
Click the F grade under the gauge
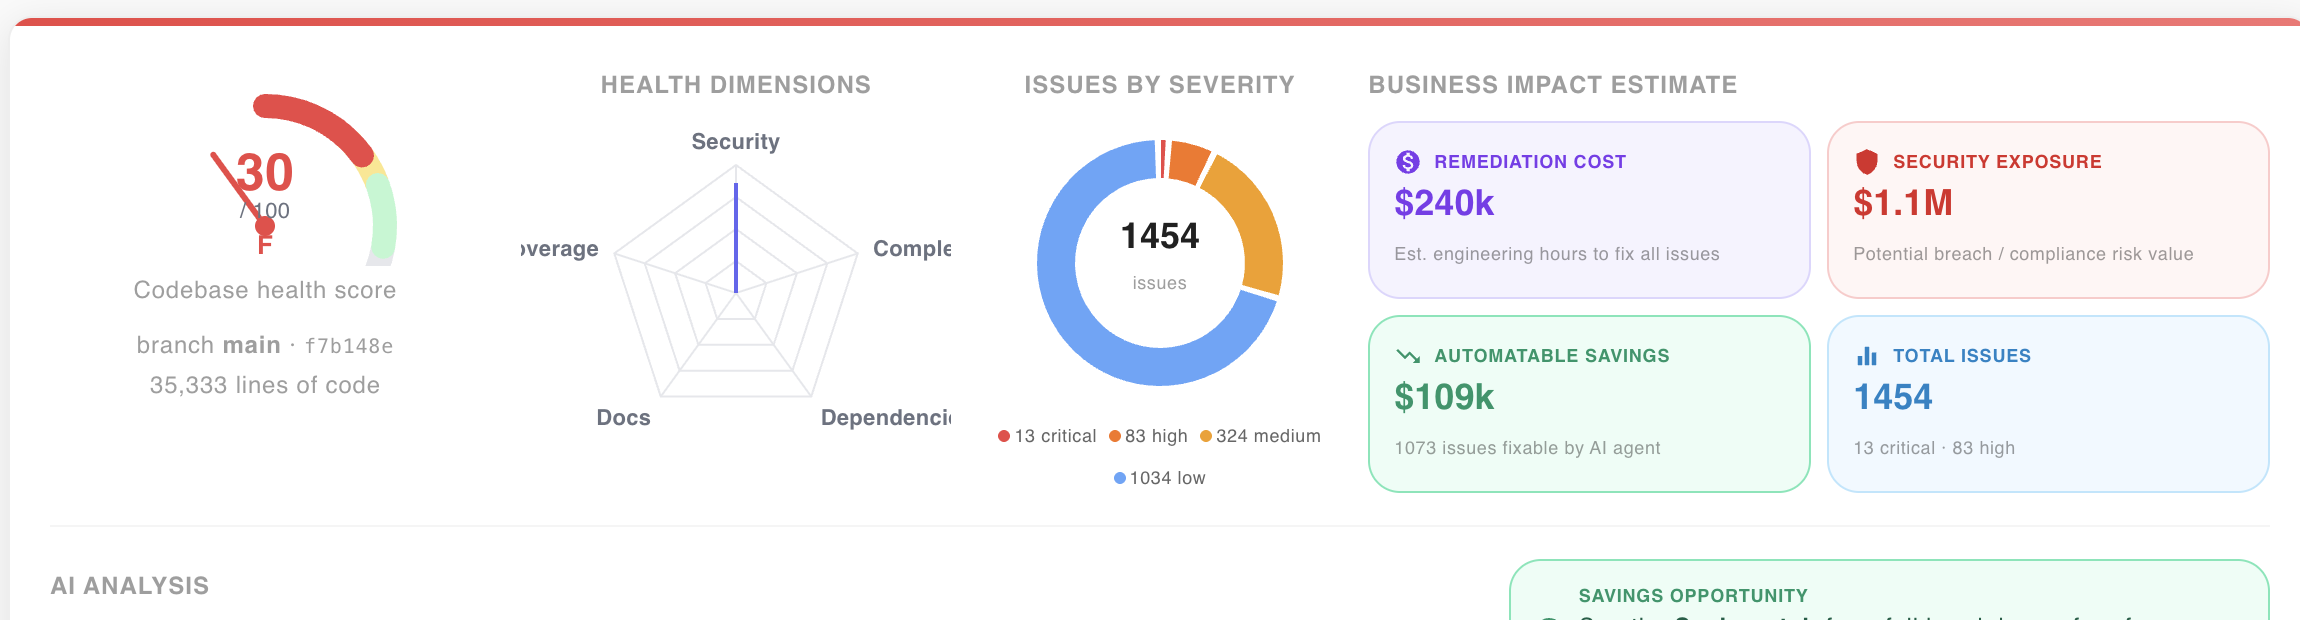(x=265, y=245)
